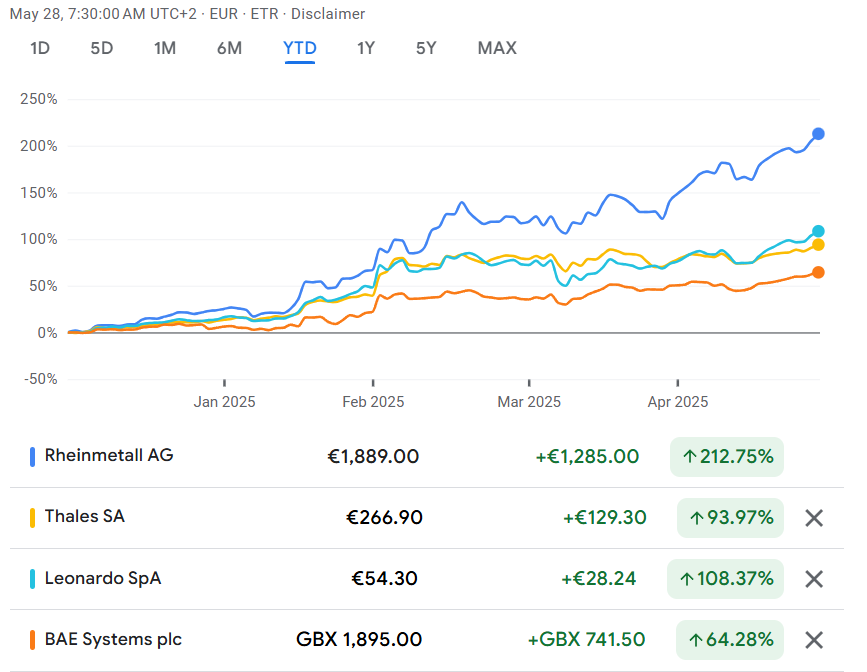The image size is (867, 672).
Task: Click the gain value +GBX 741.50
Action: point(586,639)
